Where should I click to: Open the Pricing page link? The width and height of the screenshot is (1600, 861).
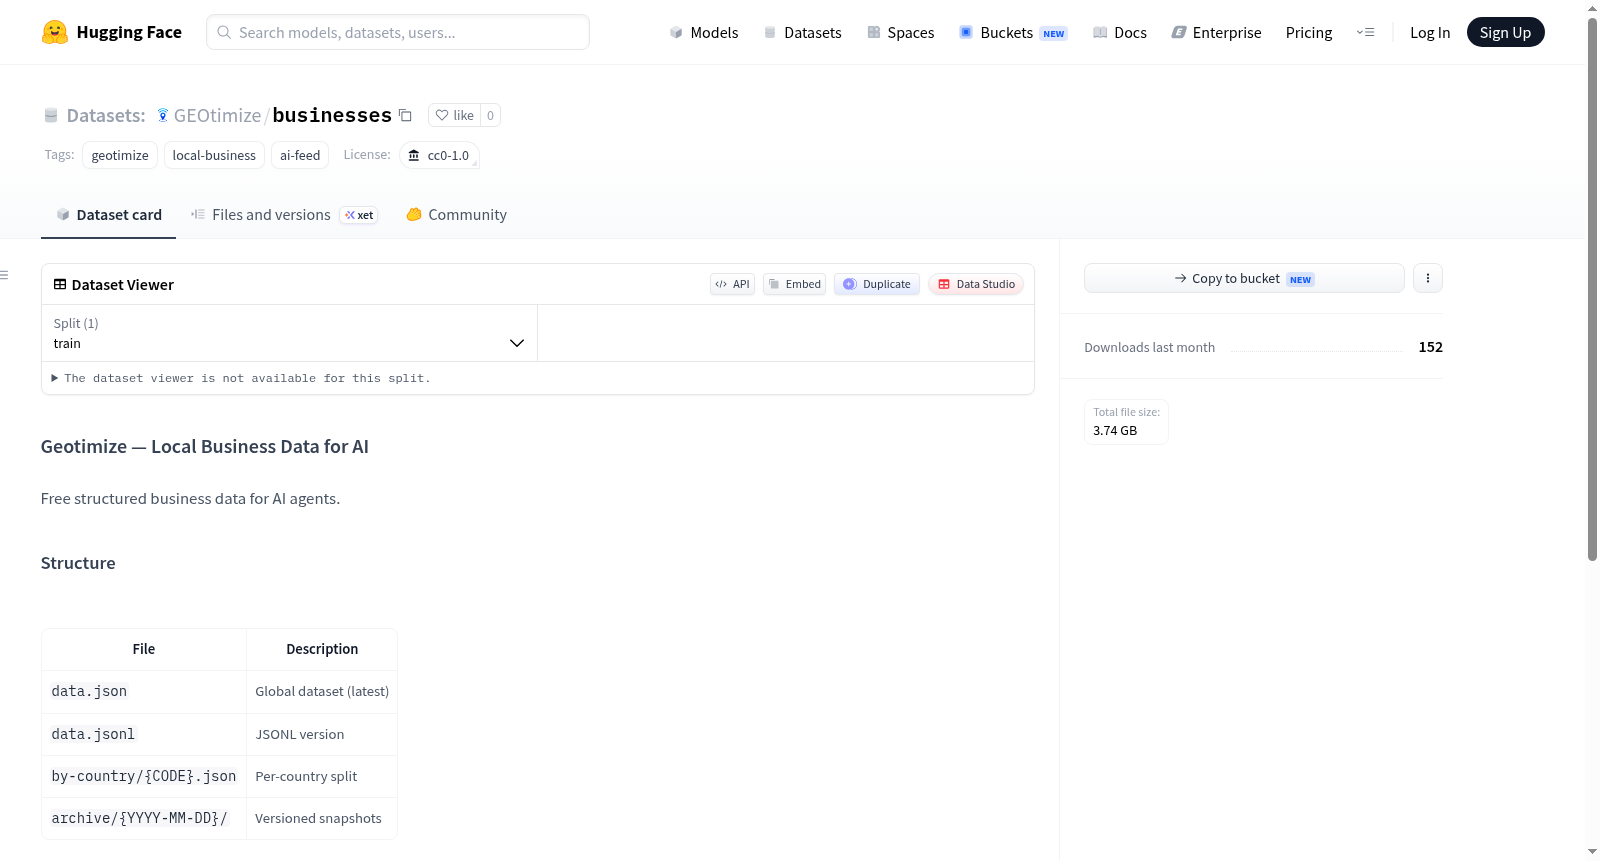[x=1309, y=32]
